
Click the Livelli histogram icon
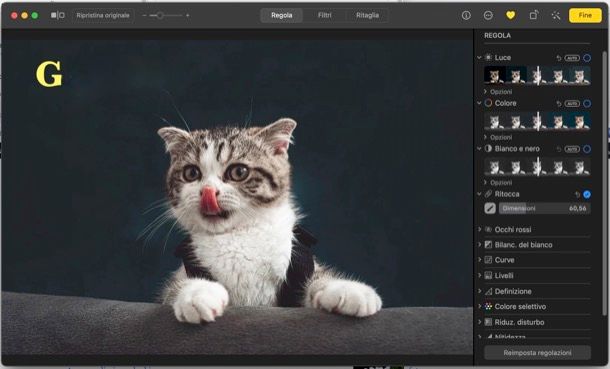[488, 275]
